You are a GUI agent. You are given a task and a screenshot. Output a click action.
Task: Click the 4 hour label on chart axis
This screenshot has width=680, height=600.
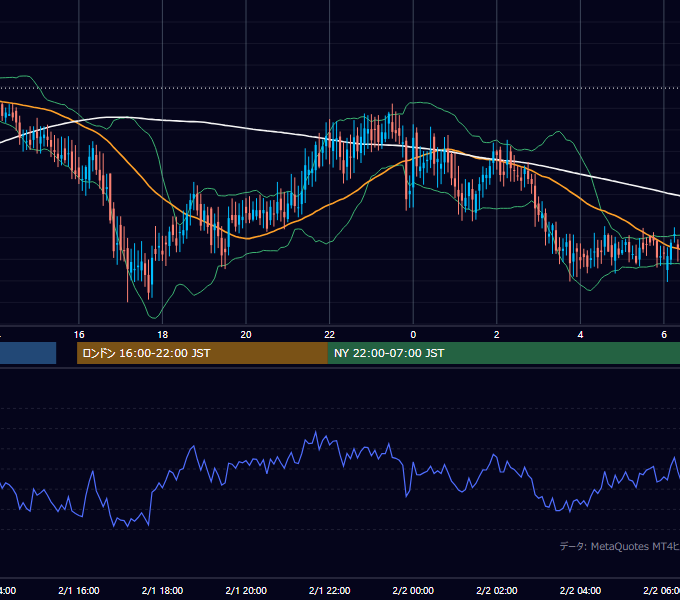[x=580, y=335]
